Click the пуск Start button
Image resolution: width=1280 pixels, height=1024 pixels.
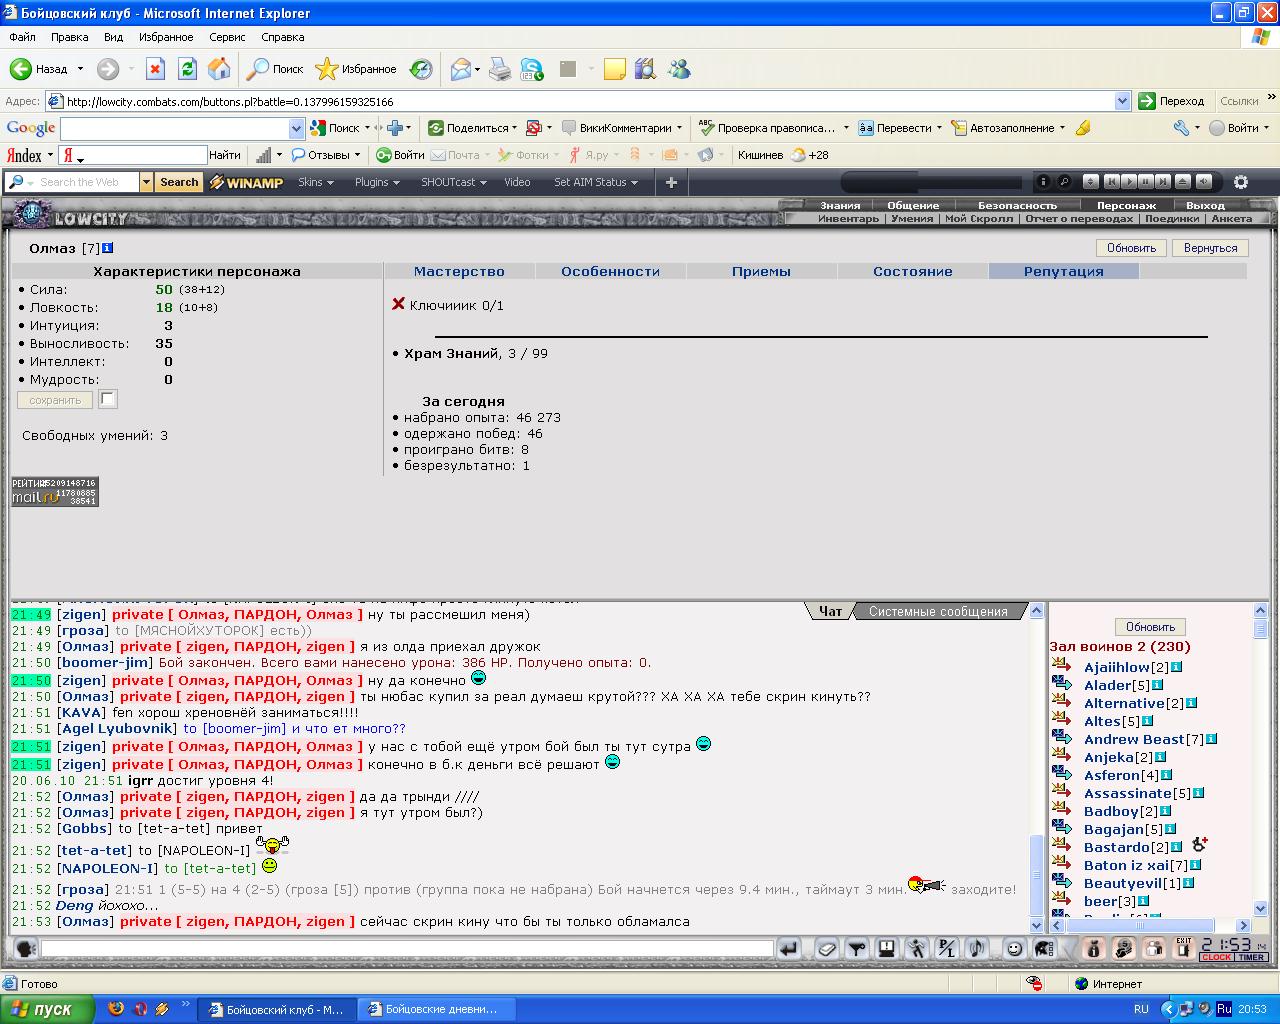pos(47,1009)
